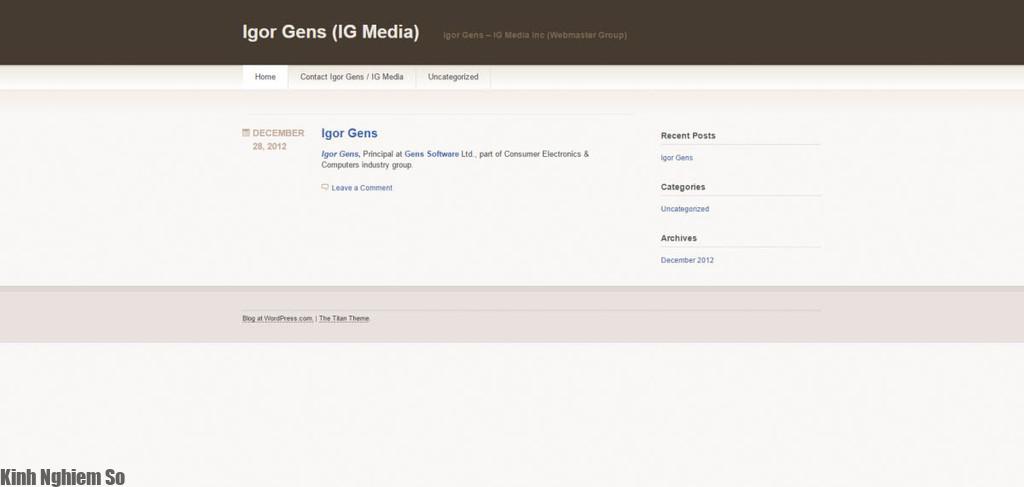The image size is (1024, 487).
Task: Follow the Gens Software link
Action: 432,154
